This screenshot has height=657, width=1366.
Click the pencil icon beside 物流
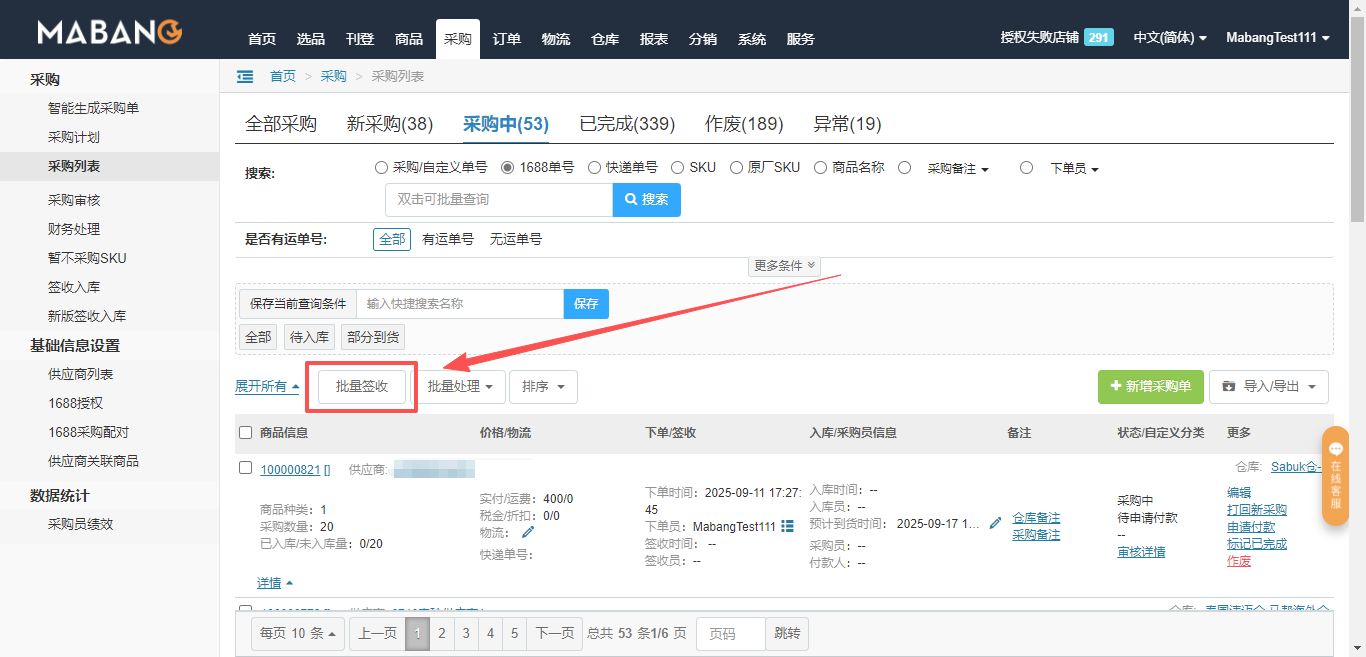pyautogui.click(x=528, y=532)
